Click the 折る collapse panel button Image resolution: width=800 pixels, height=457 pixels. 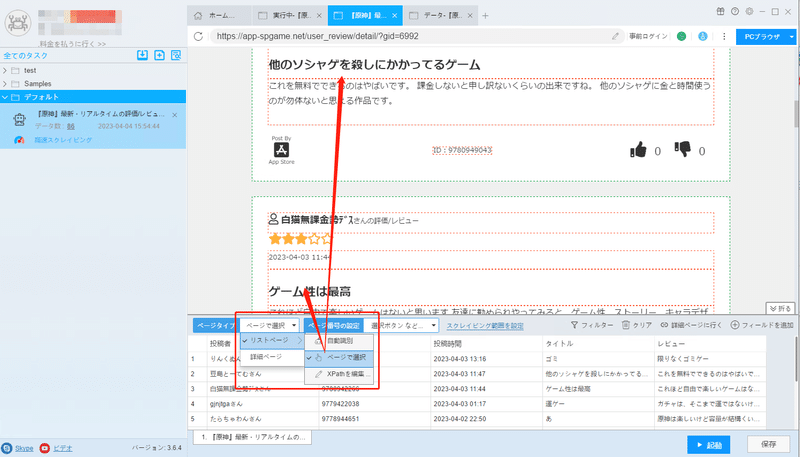pyautogui.click(x=780, y=309)
